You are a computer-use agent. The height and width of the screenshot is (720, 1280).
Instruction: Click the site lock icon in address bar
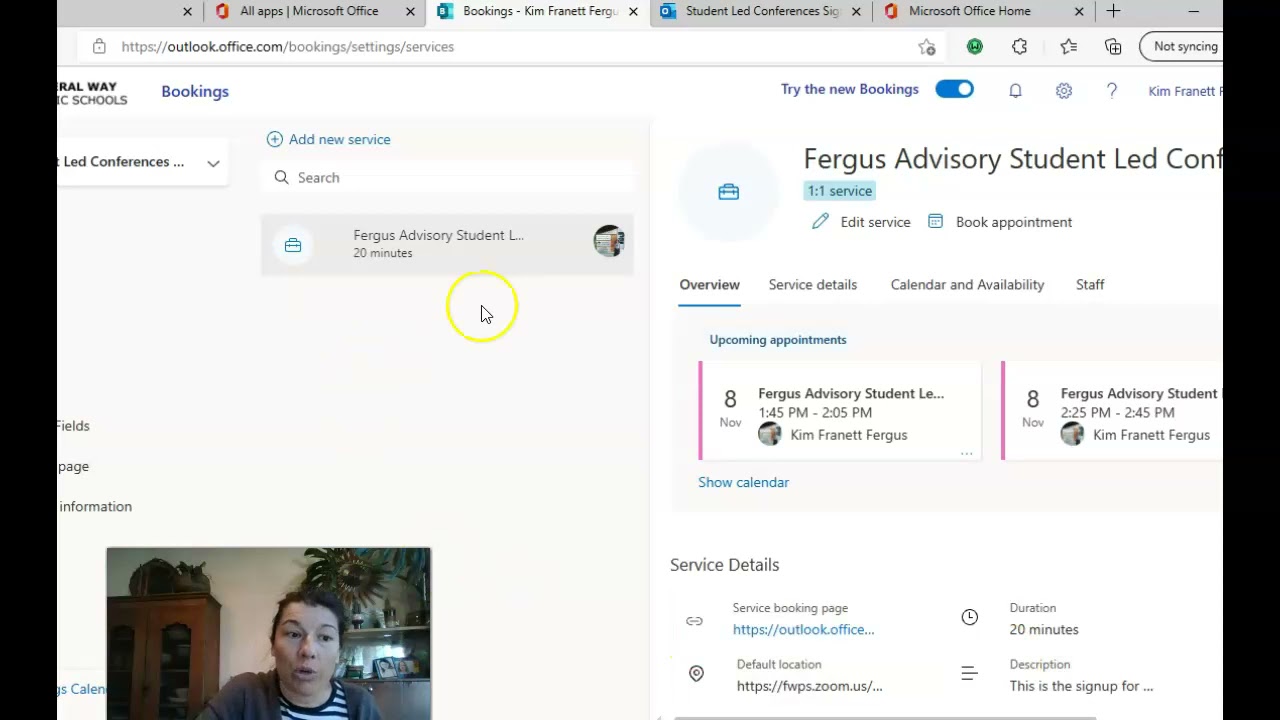[x=98, y=46]
